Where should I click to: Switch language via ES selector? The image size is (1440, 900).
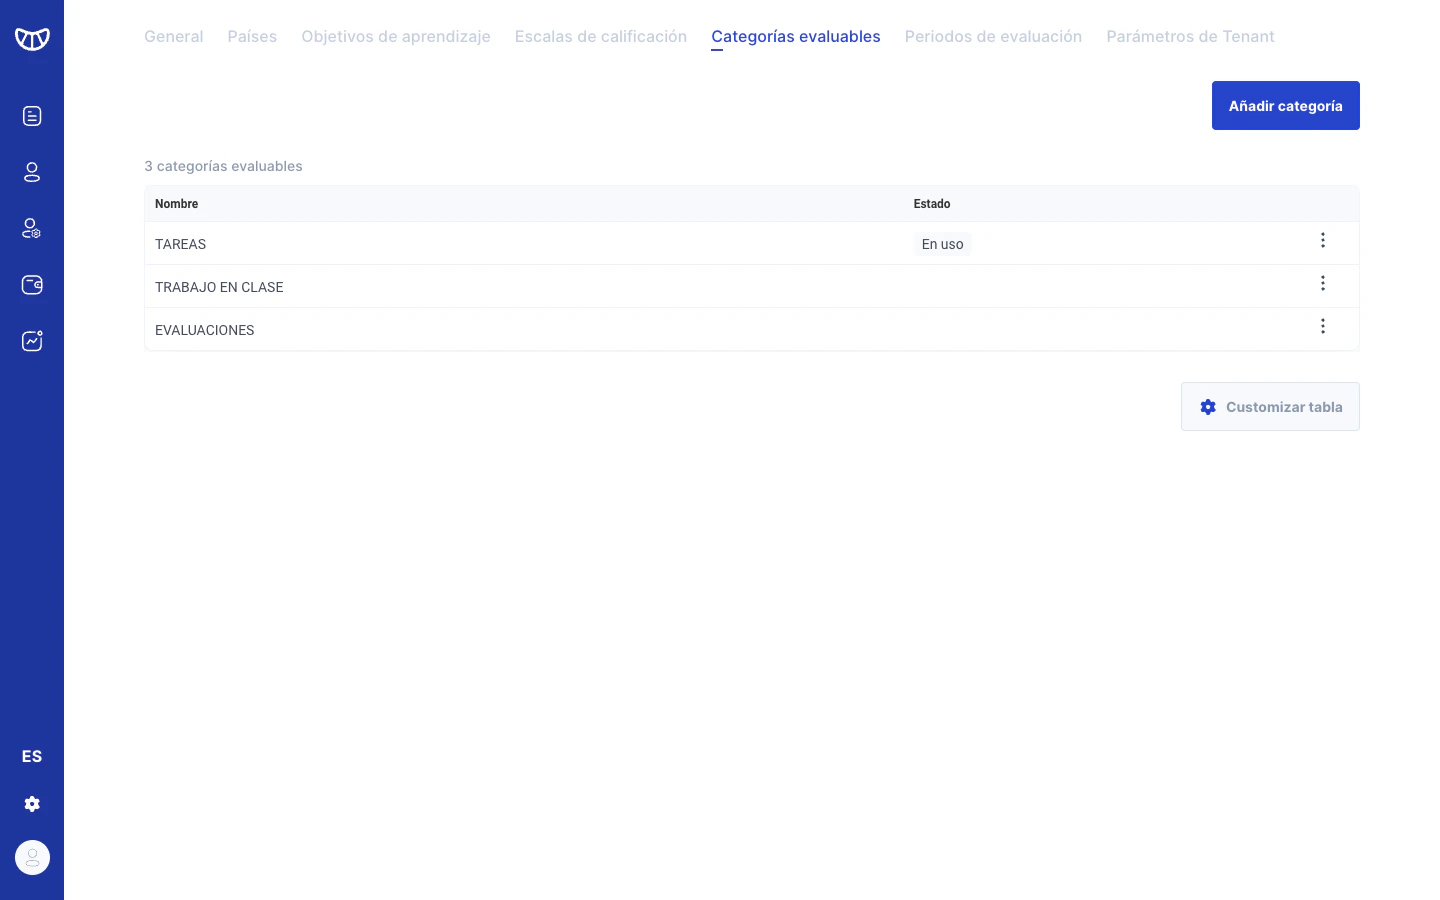(x=32, y=756)
